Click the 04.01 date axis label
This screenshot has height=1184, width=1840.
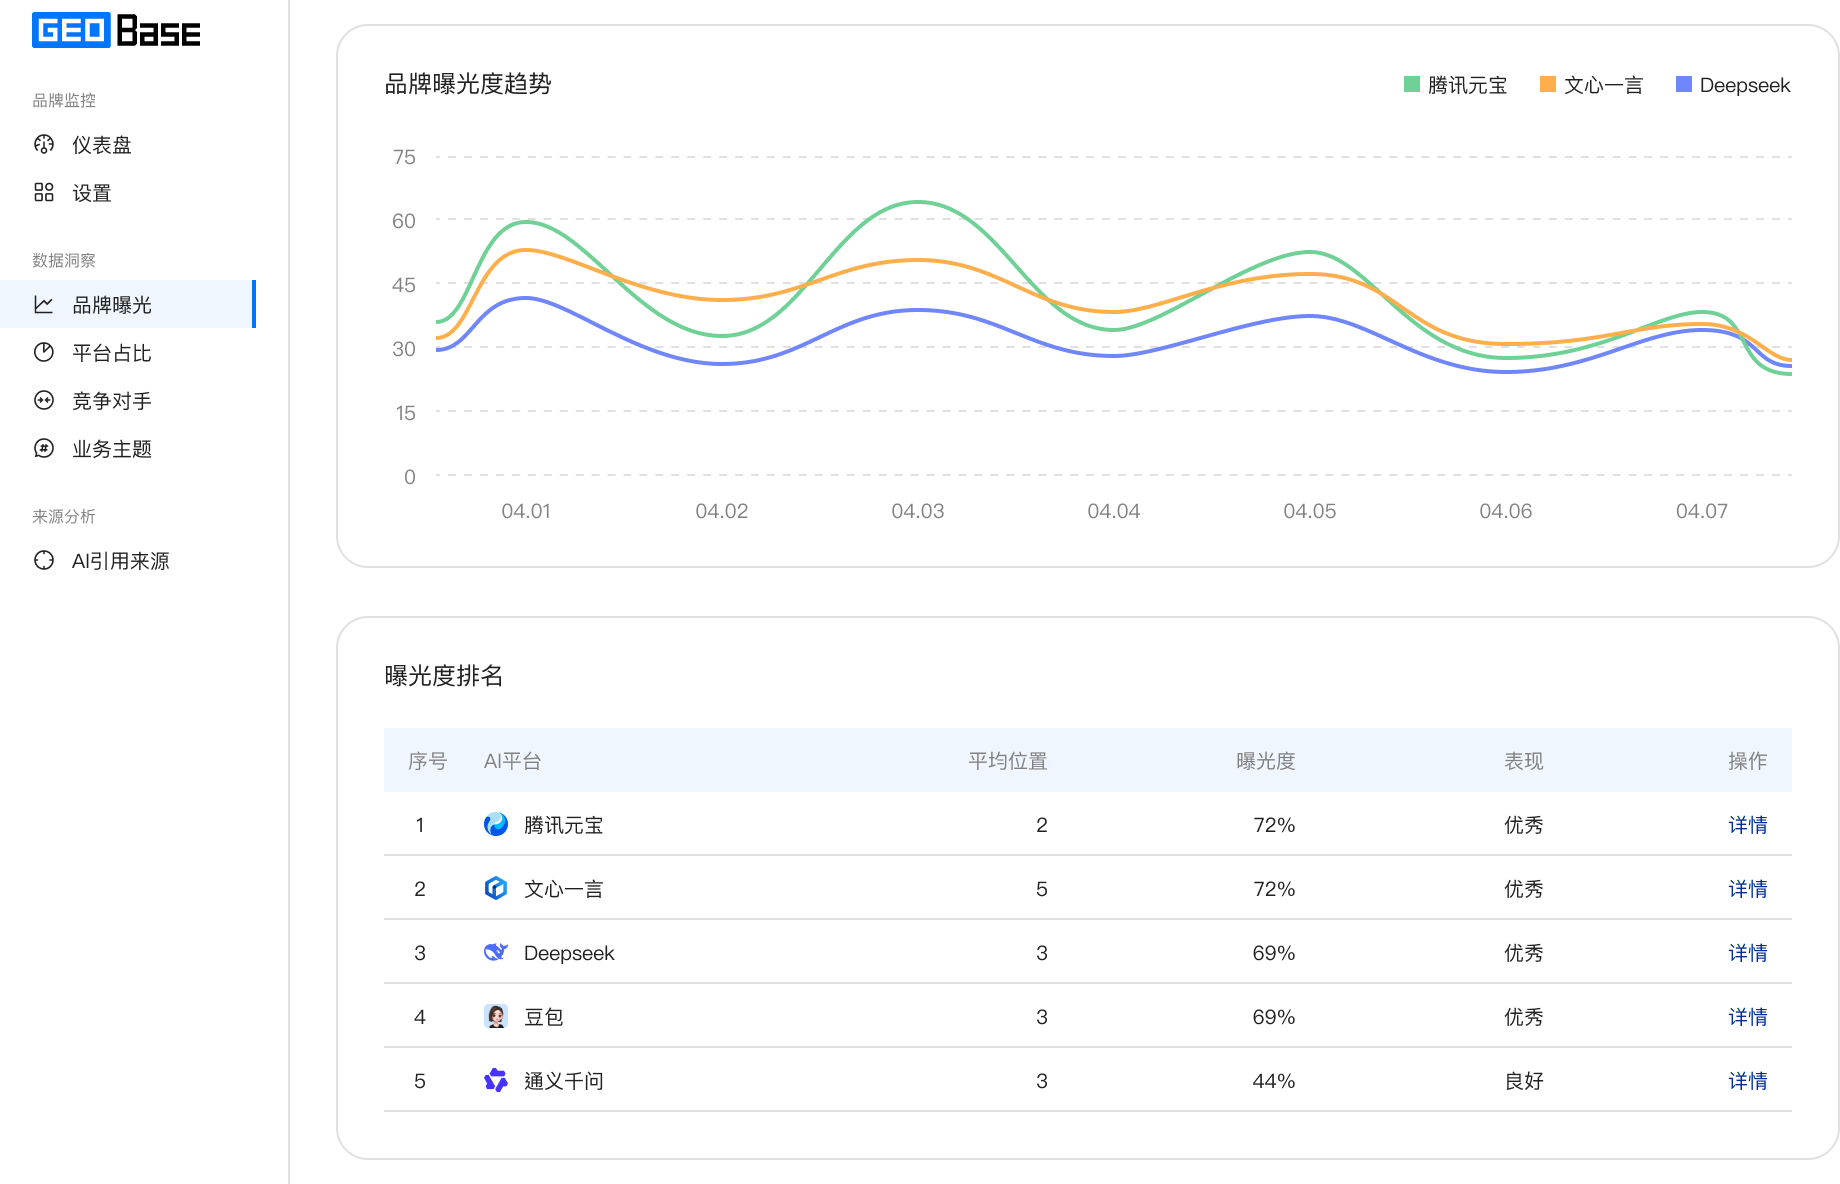pyautogui.click(x=526, y=511)
